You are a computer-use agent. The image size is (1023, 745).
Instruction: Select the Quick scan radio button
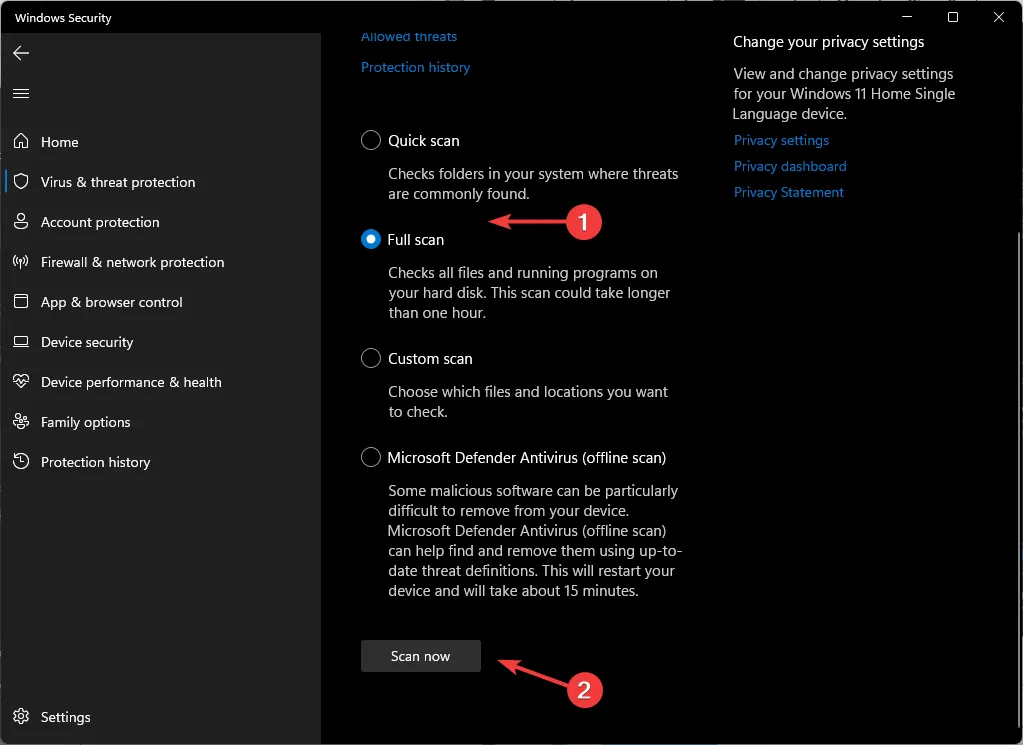pos(371,140)
